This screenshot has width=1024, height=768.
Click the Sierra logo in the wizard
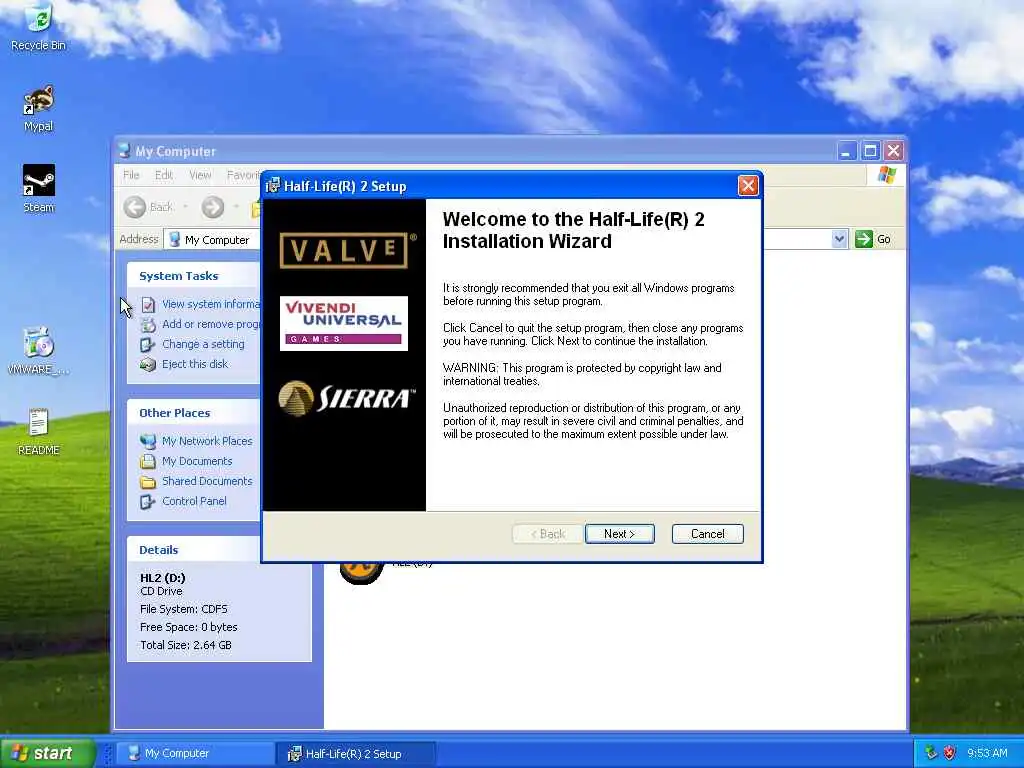point(347,398)
